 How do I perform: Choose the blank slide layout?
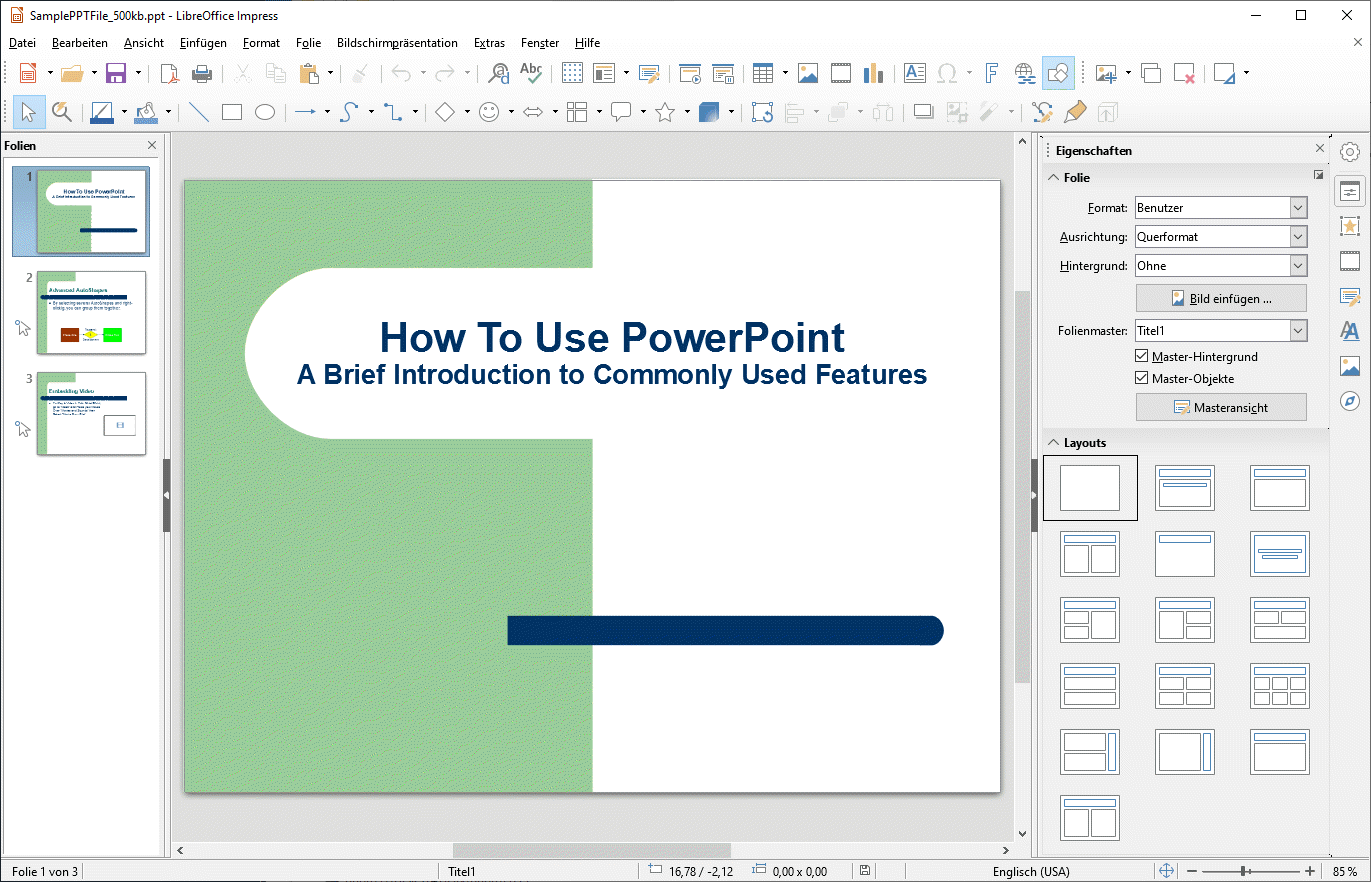(x=1090, y=488)
